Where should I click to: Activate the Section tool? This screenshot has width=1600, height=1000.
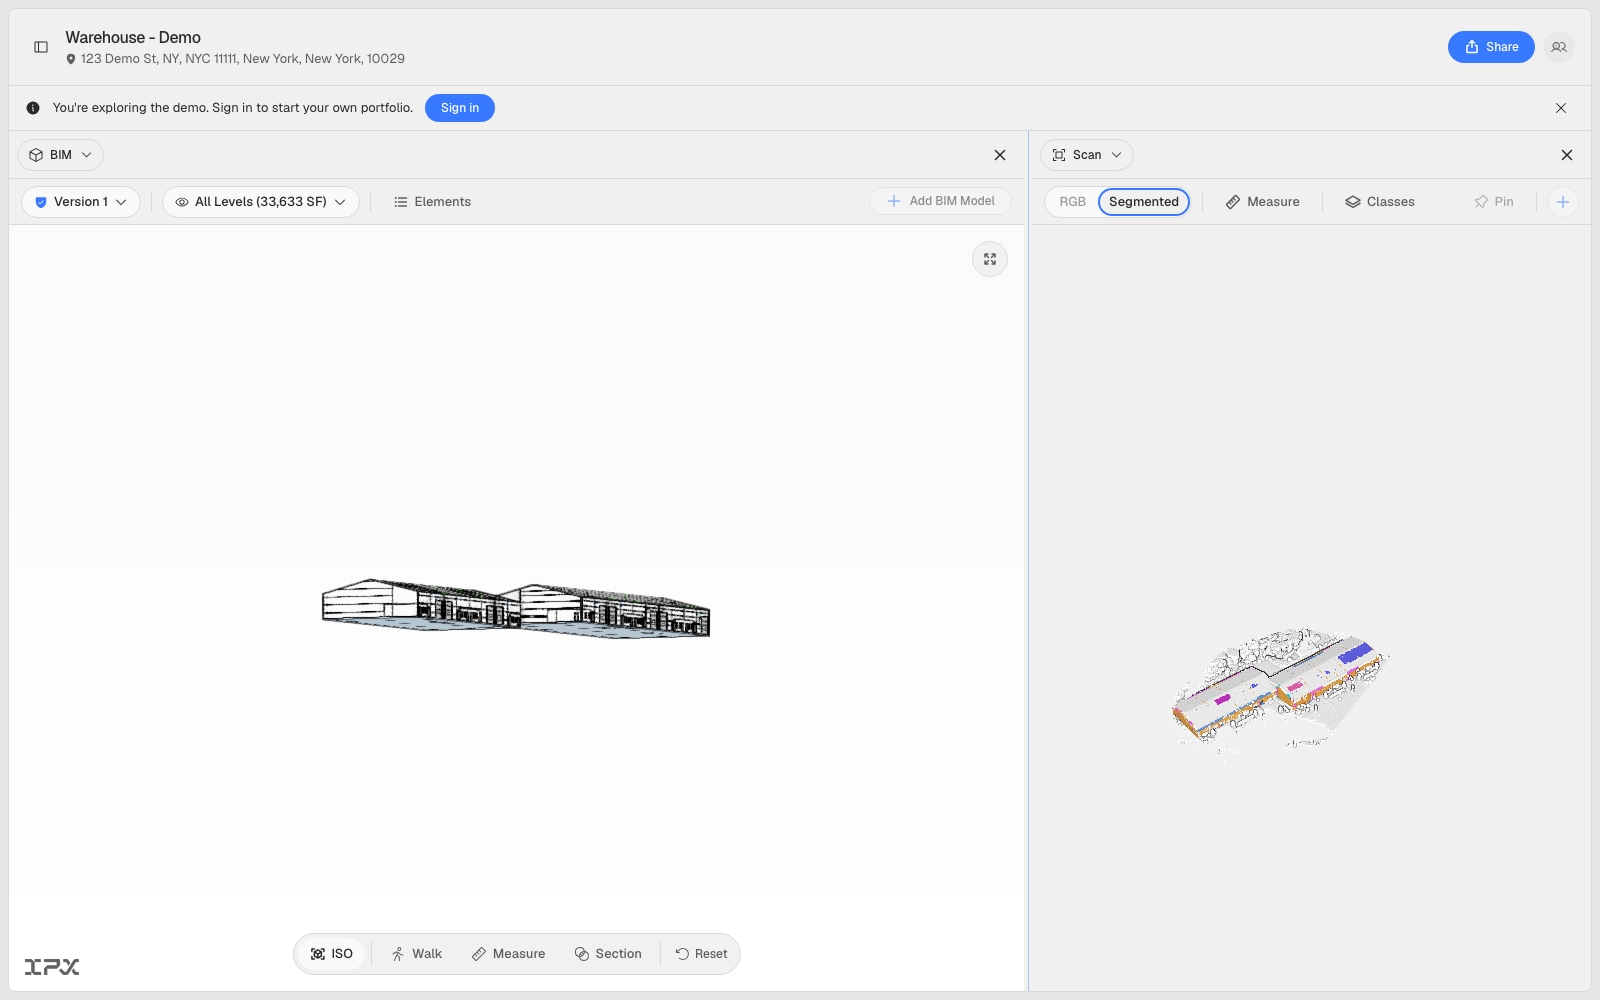(608, 954)
